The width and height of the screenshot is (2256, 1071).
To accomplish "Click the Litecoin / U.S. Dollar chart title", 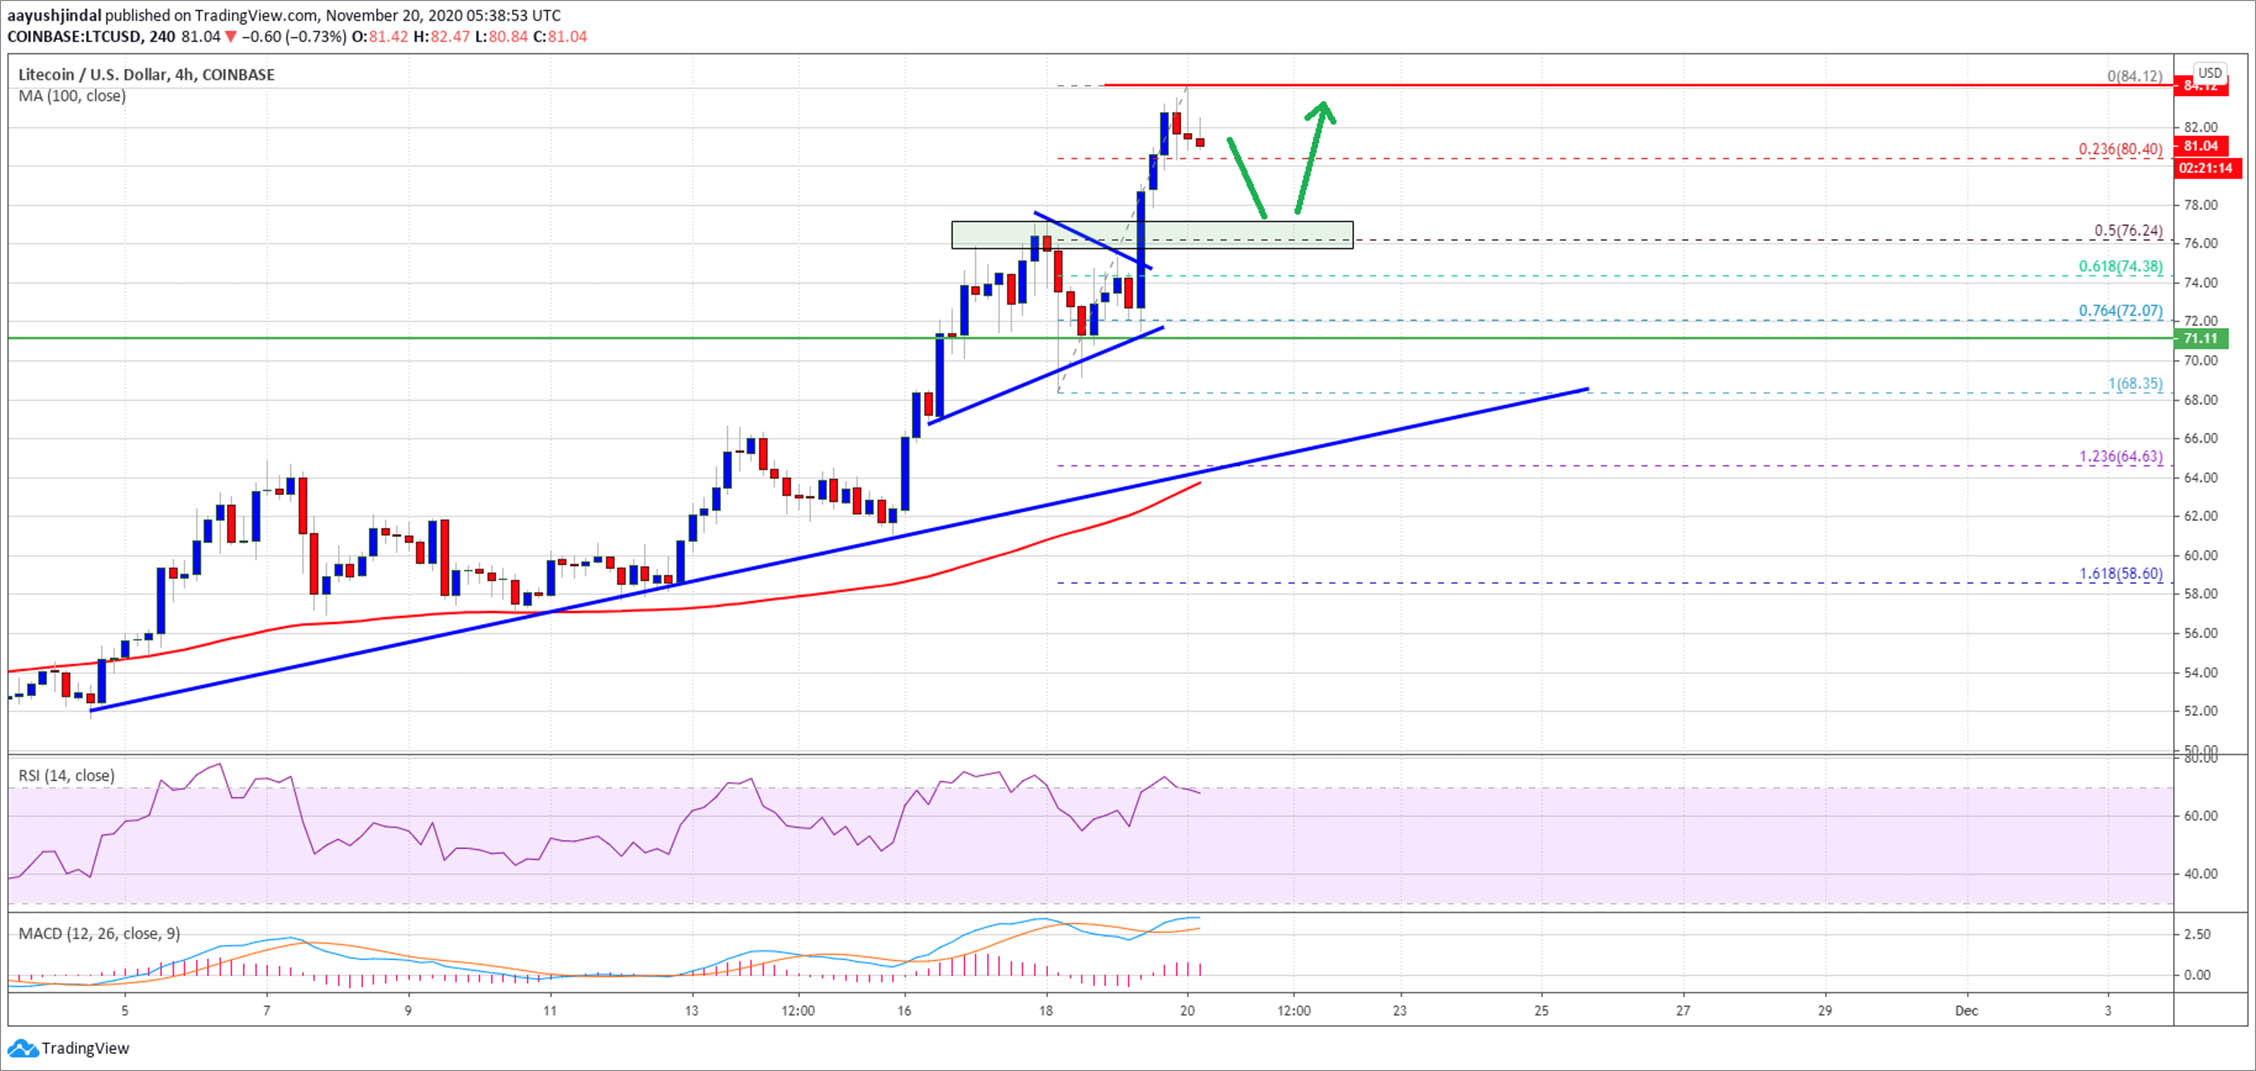I will pyautogui.click(x=146, y=75).
